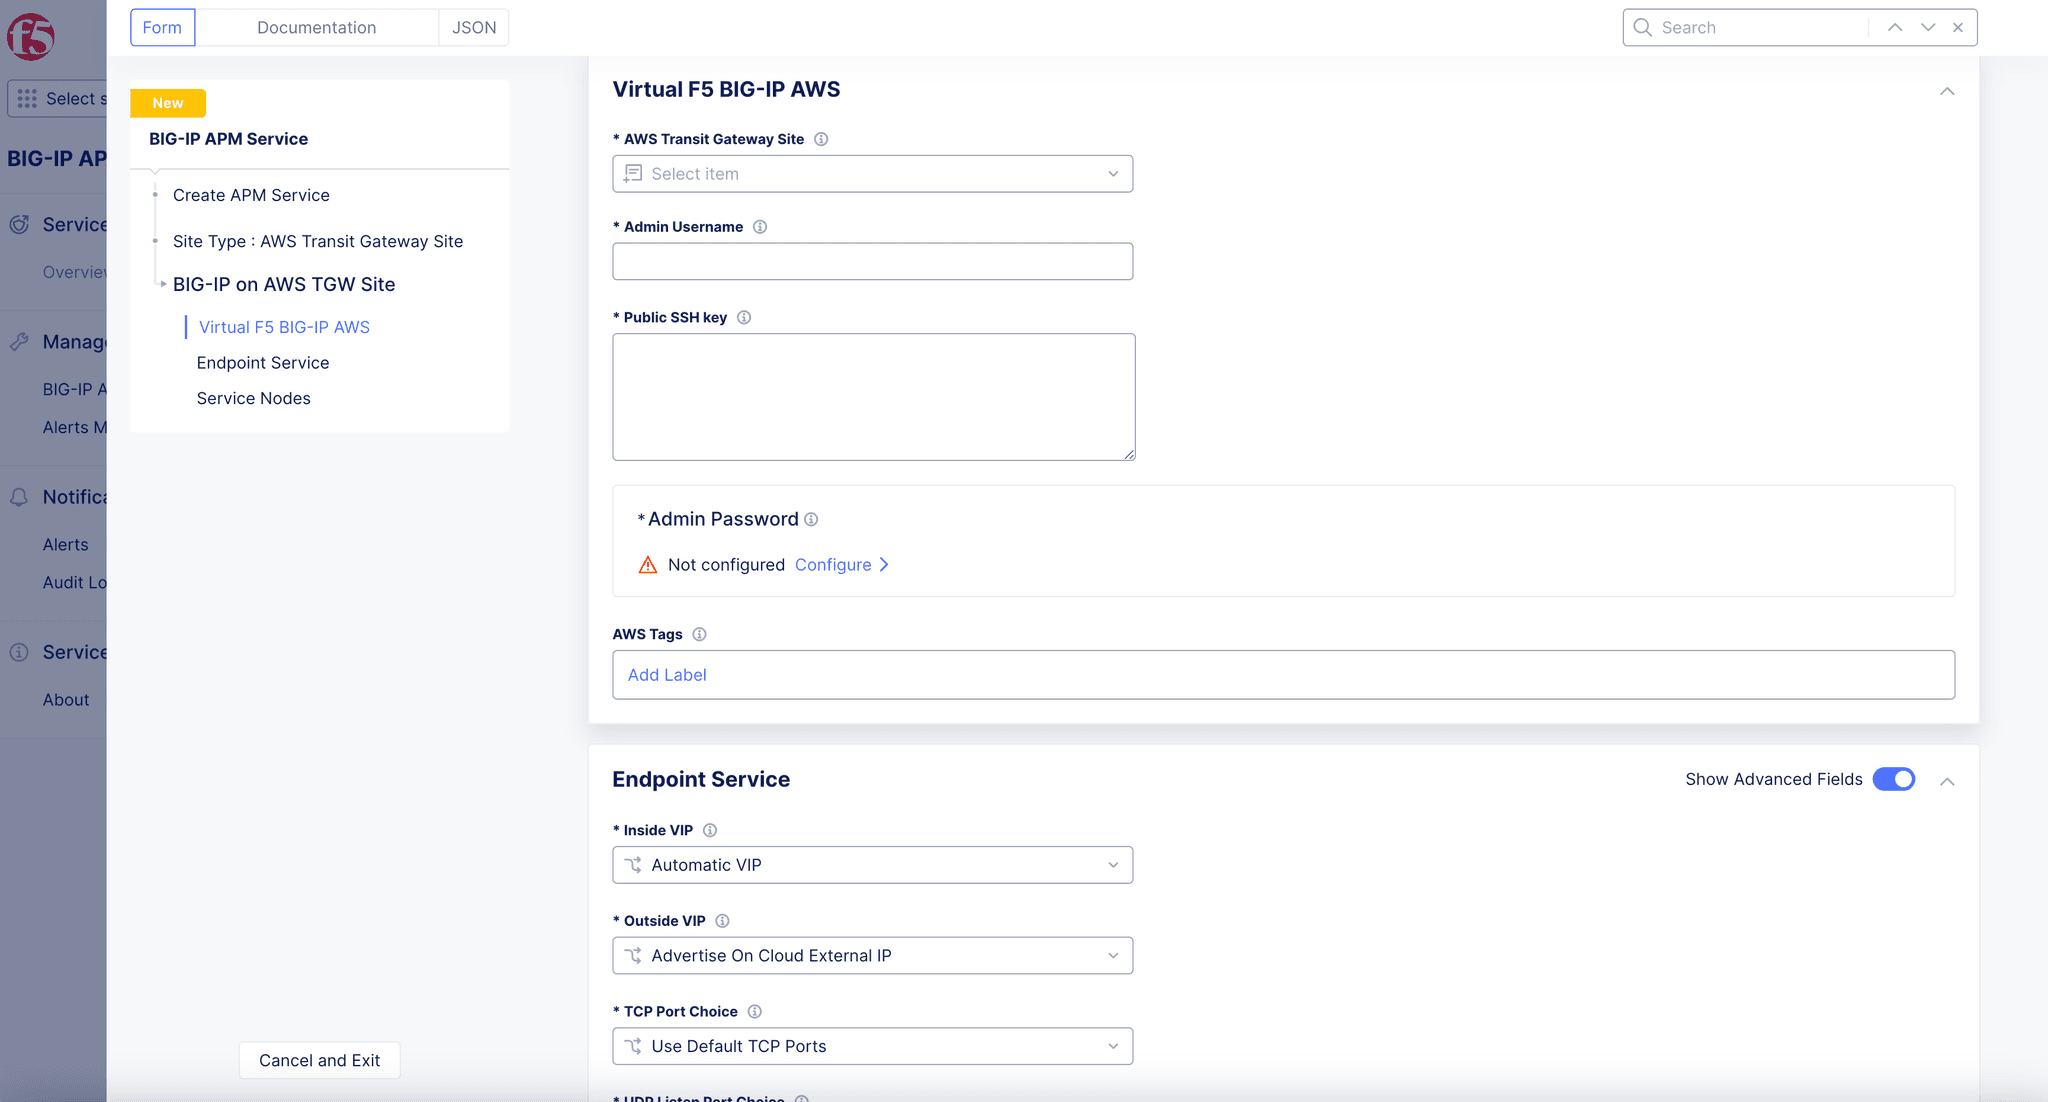2048x1102 pixels.
Task: Disable the Show Advanced Fields toggle
Action: 1892,779
